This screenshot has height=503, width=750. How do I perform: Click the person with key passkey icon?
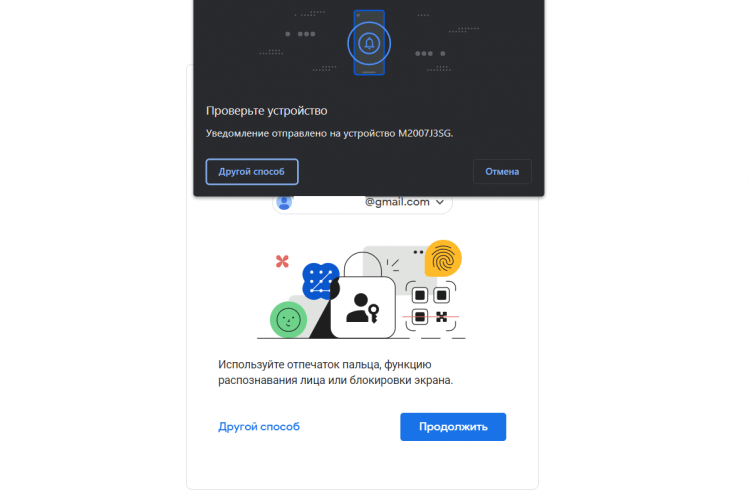pos(363,307)
